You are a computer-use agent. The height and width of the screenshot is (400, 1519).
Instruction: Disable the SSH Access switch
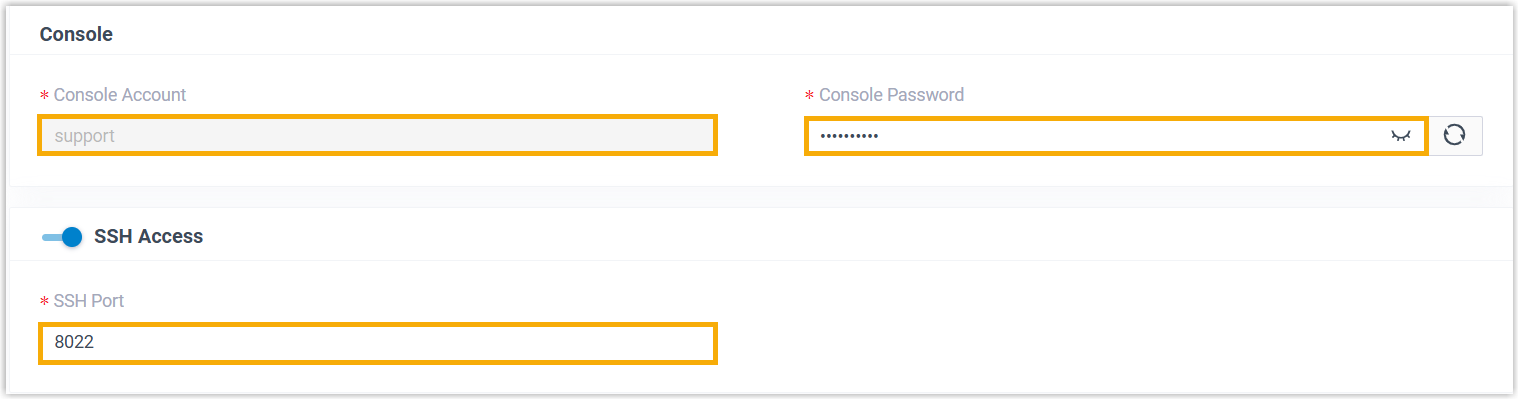(62, 237)
